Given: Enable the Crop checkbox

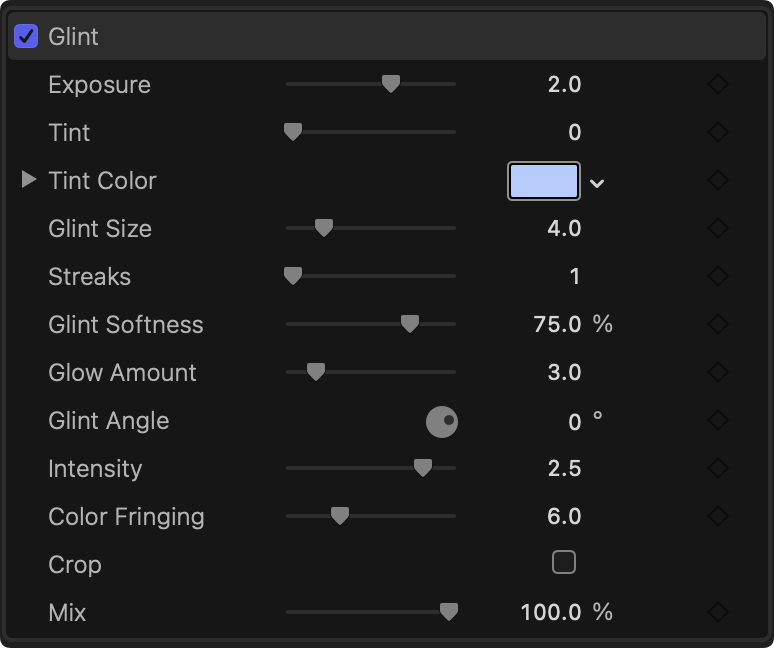Looking at the screenshot, I should click(x=564, y=564).
